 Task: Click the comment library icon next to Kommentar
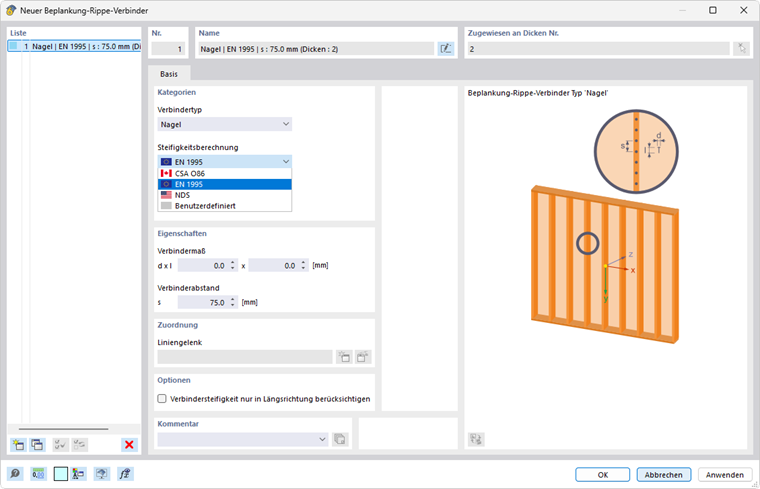pos(340,439)
